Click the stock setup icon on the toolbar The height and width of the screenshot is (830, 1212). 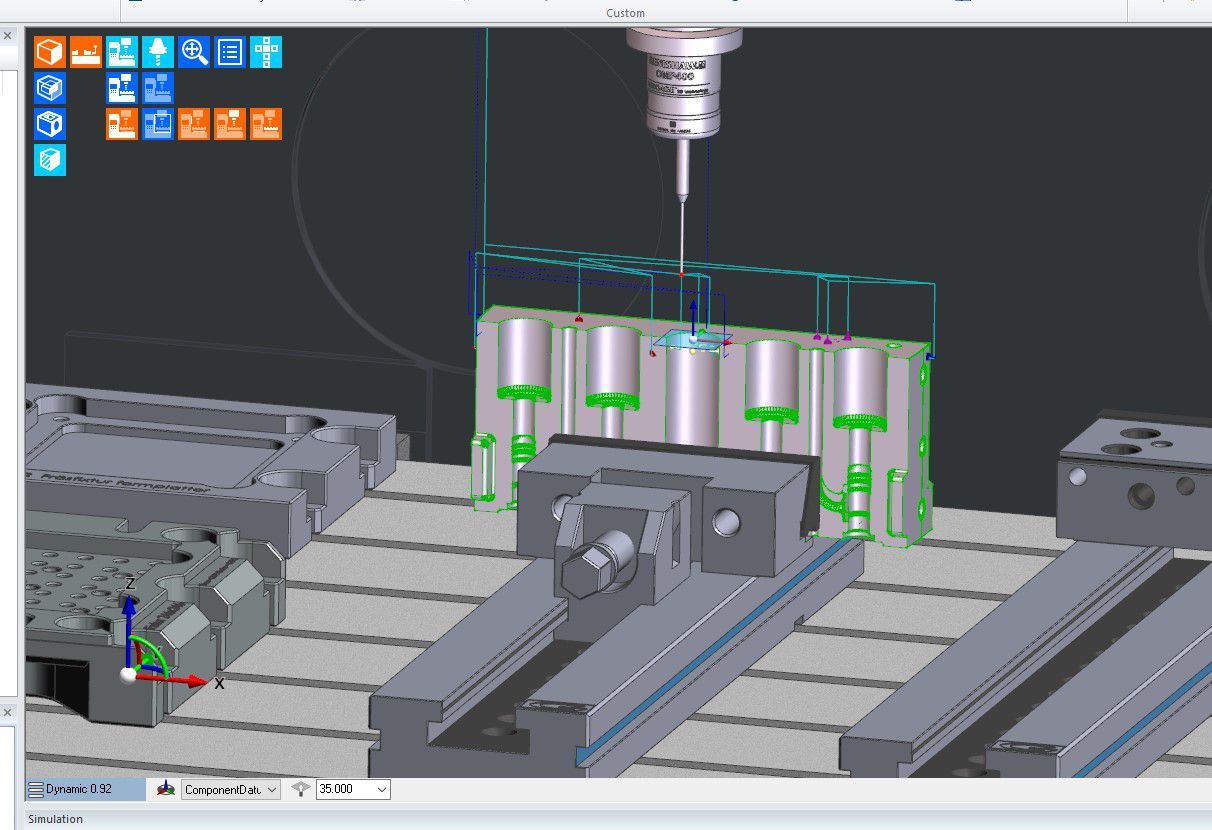click(x=86, y=51)
